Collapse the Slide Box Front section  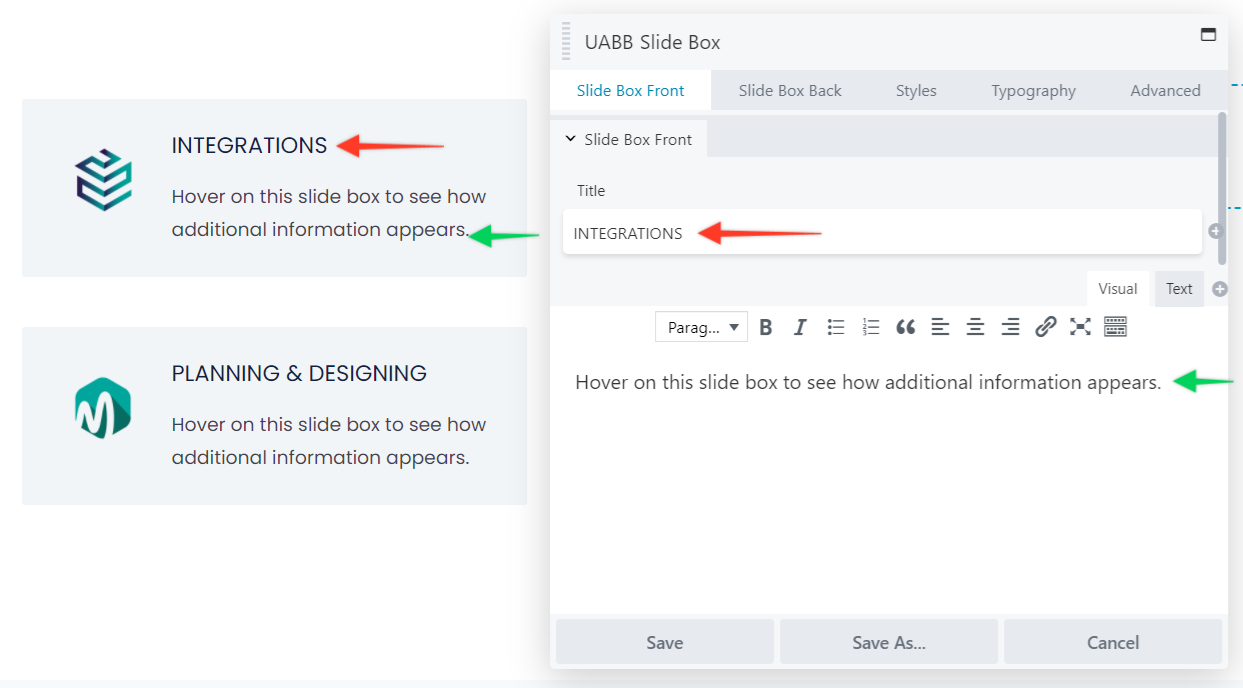click(629, 140)
